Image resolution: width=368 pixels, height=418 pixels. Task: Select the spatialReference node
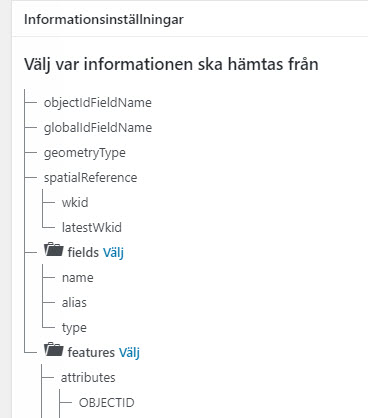90,178
